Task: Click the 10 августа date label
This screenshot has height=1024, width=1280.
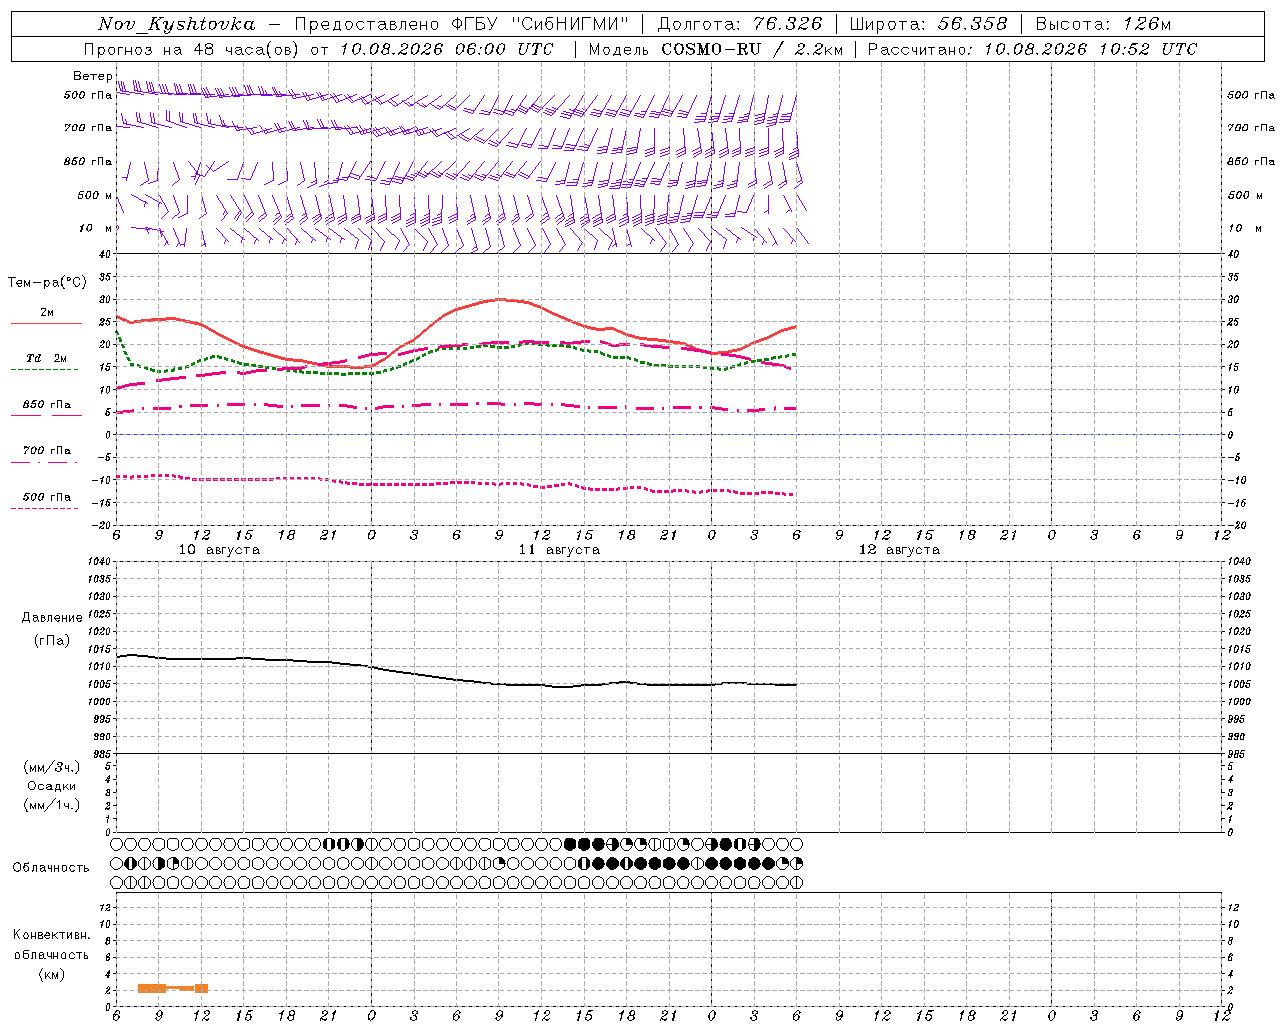Action: pyautogui.click(x=219, y=550)
